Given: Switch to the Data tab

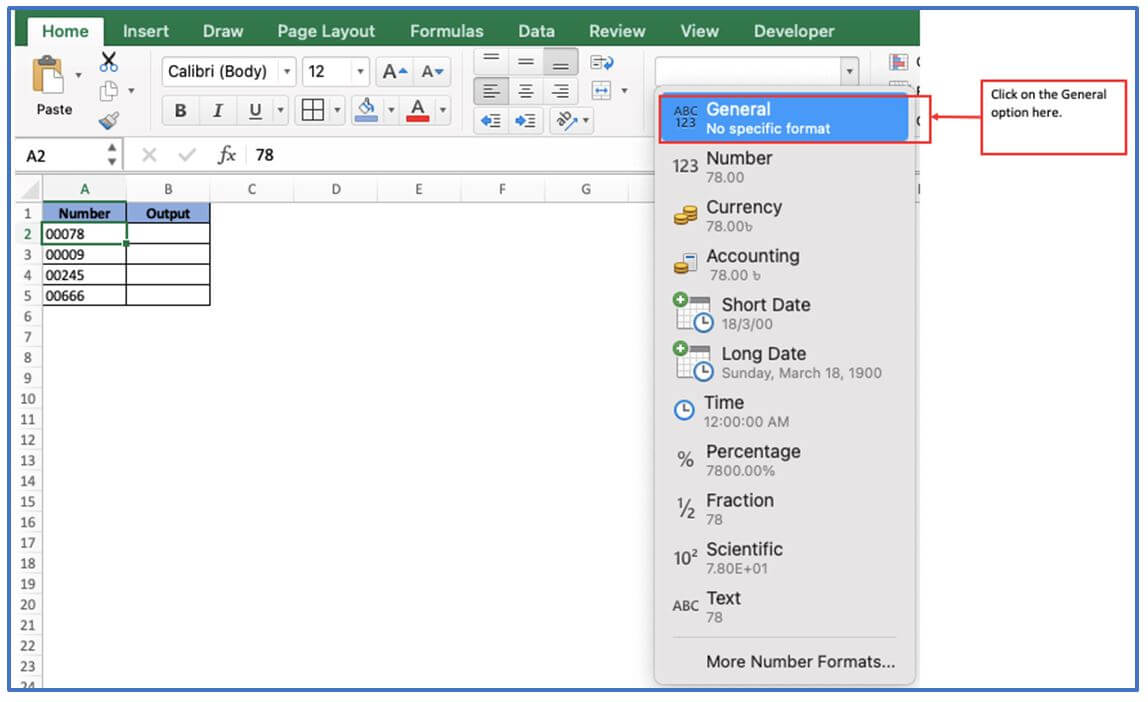Looking at the screenshot, I should (x=537, y=31).
